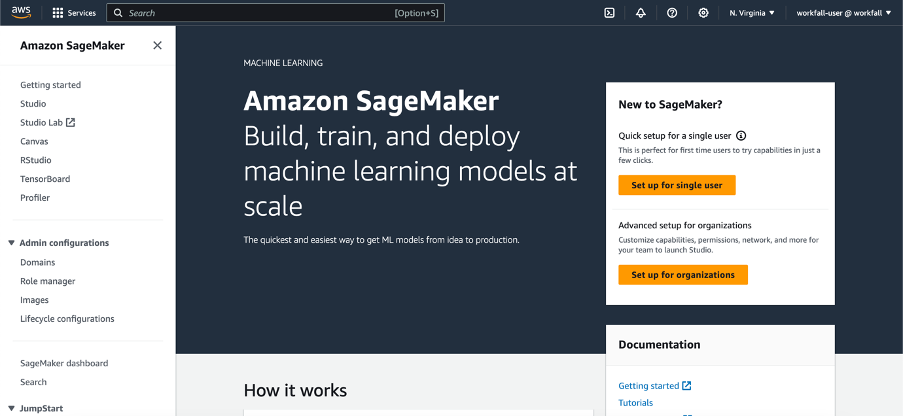Click the AWS logo home icon
Image resolution: width=904 pixels, height=416 pixels.
pos(21,13)
